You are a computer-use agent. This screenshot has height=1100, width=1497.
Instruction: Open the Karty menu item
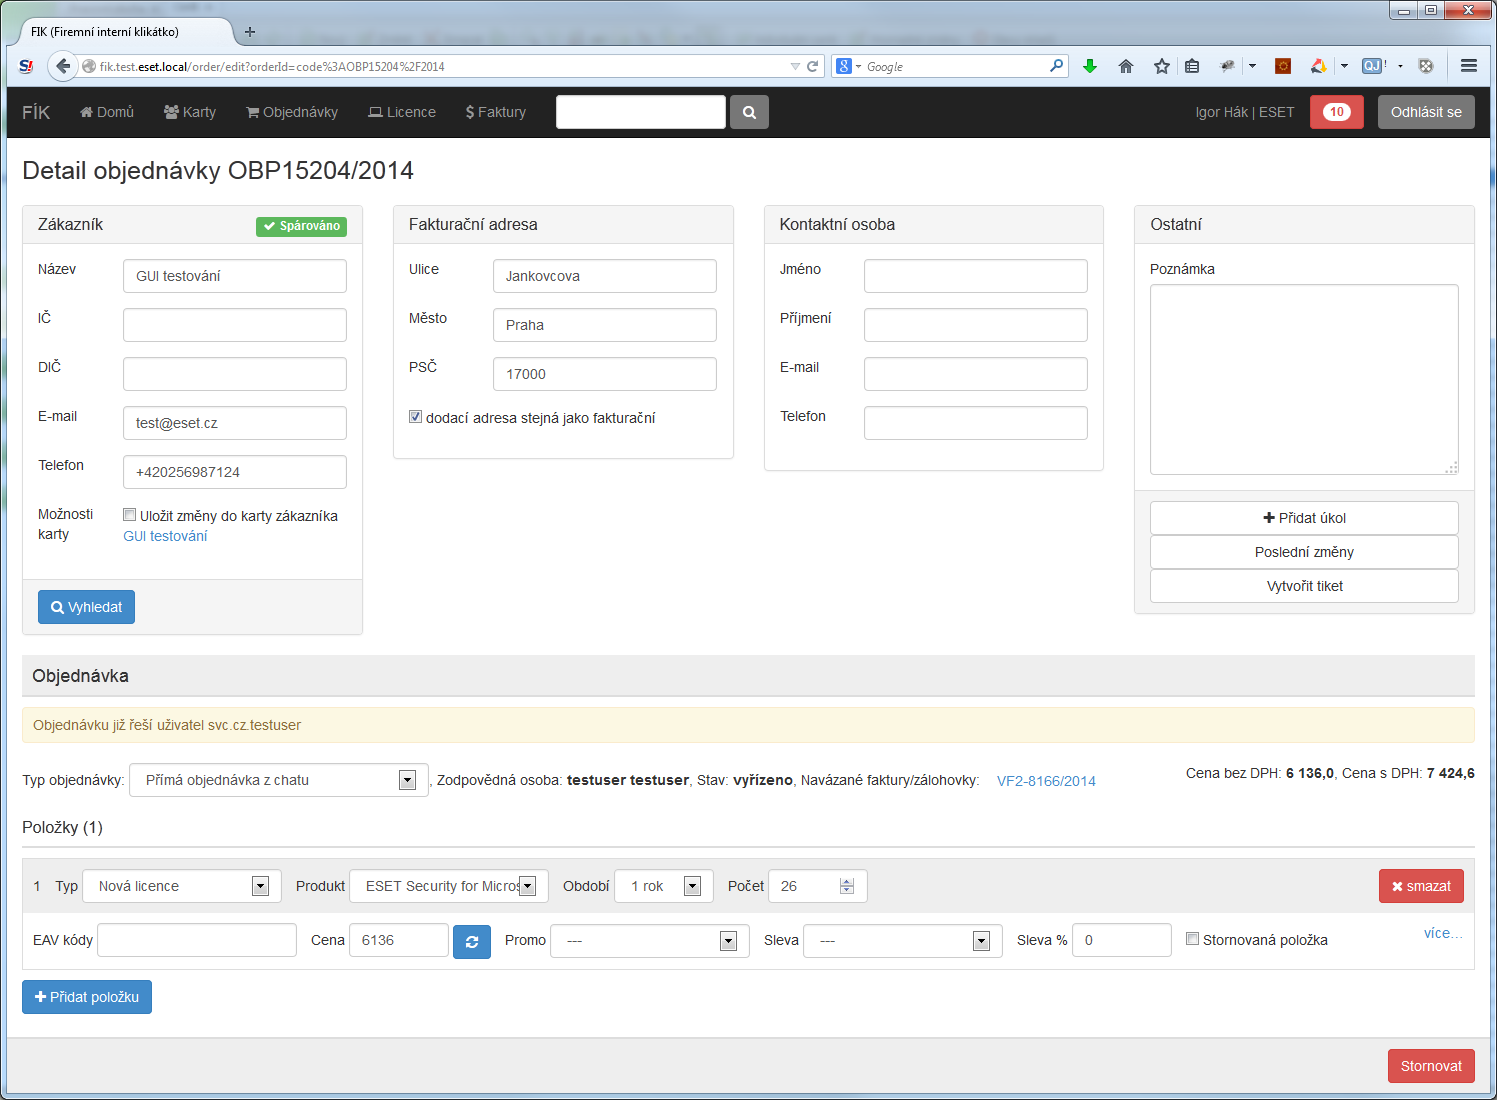[190, 112]
